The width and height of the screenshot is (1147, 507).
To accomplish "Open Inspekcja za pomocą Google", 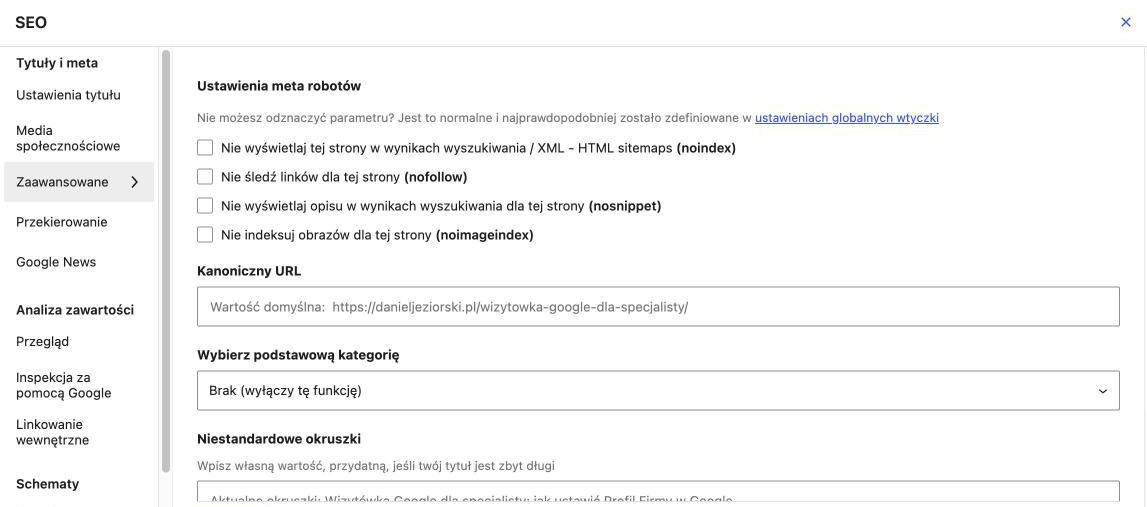I will 64,385.
